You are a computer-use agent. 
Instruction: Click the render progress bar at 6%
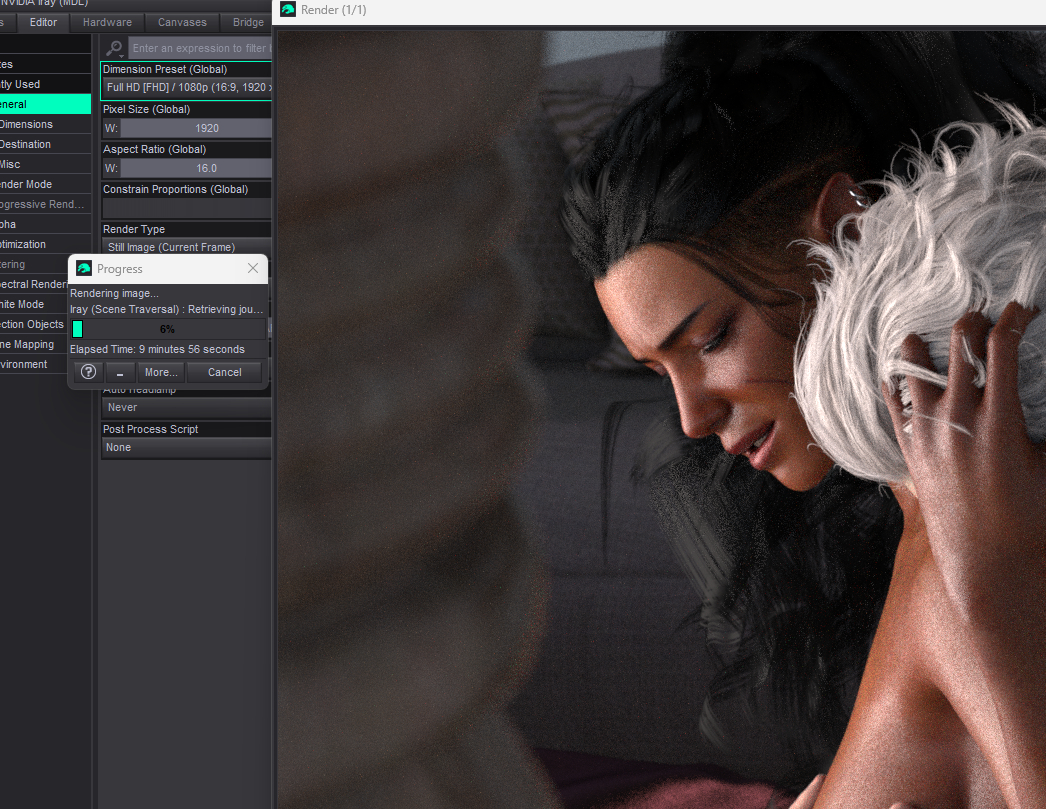tap(167, 329)
